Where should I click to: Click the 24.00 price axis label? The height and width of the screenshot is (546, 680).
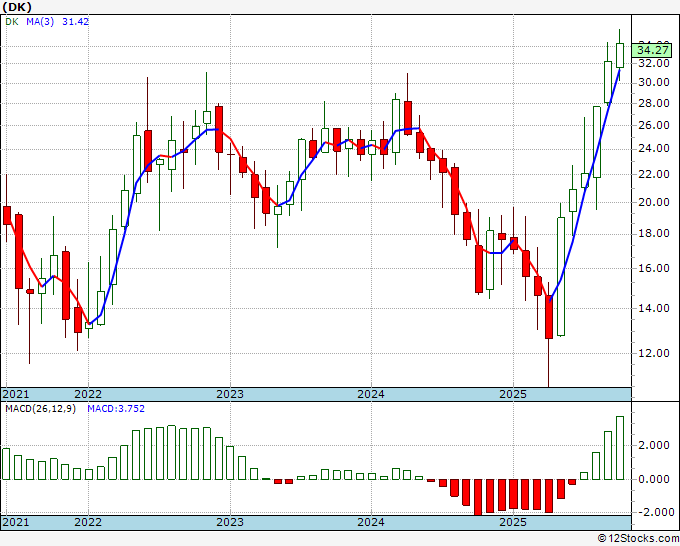[654, 149]
